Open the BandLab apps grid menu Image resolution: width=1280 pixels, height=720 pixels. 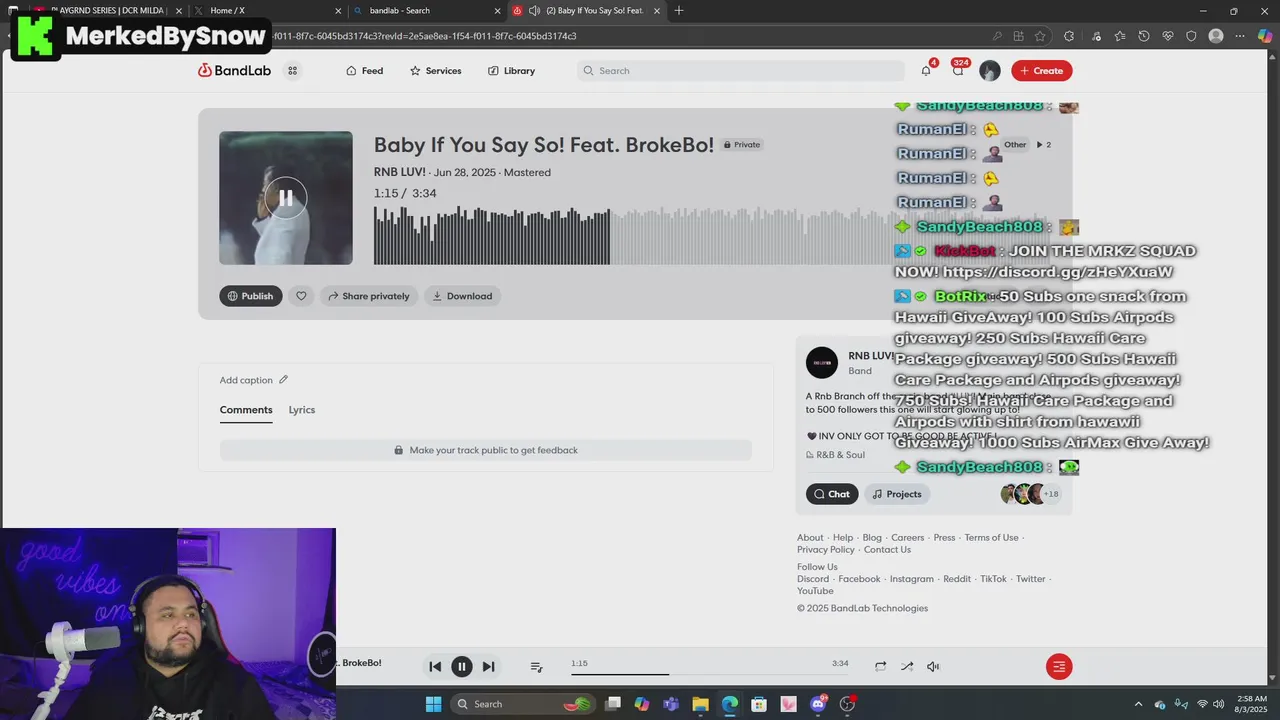tap(292, 71)
